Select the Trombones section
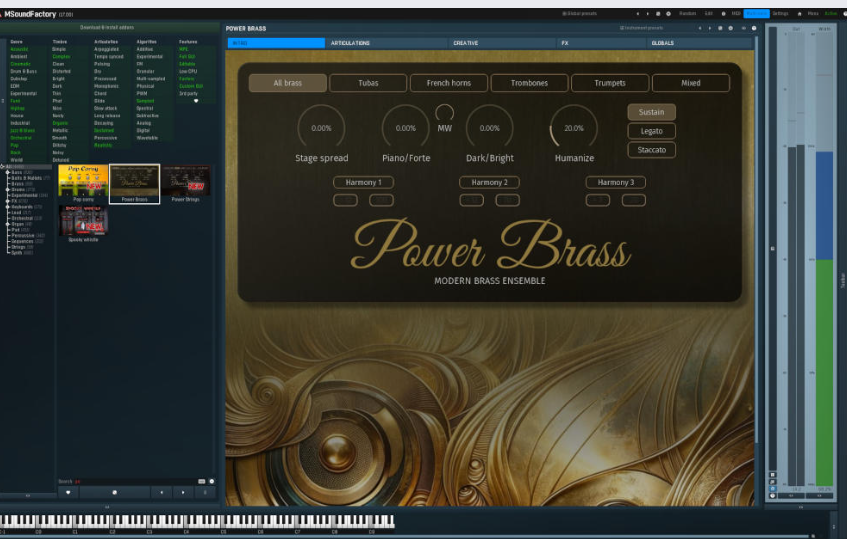Screen dimensions: 847x539 pos(529,83)
